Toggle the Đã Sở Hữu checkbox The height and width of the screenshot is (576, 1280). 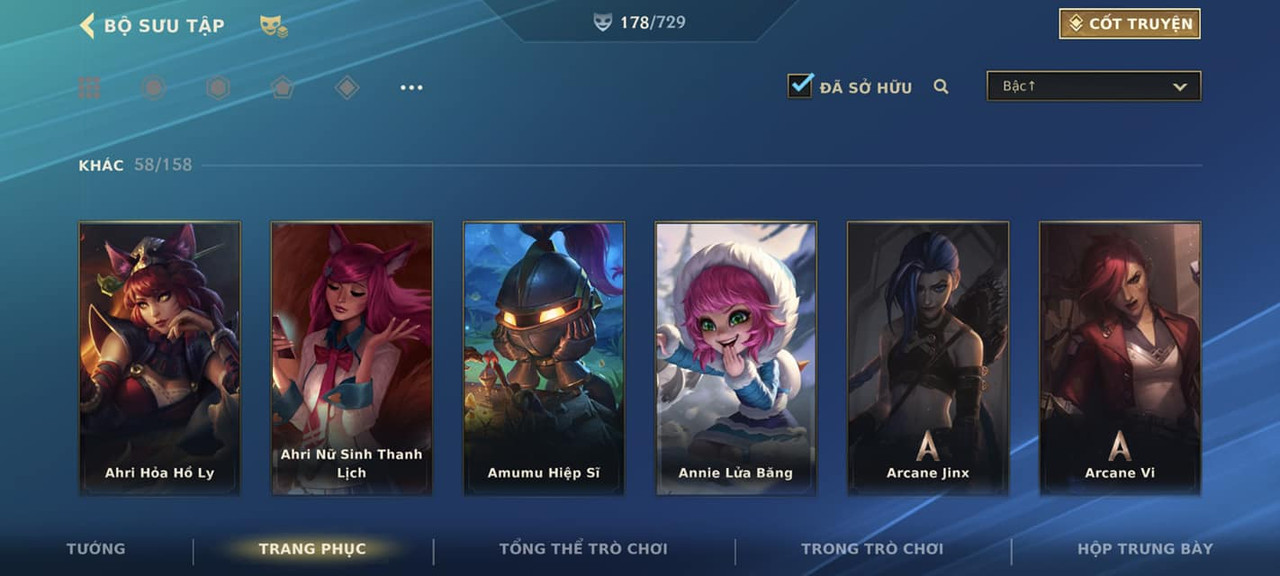[x=800, y=86]
